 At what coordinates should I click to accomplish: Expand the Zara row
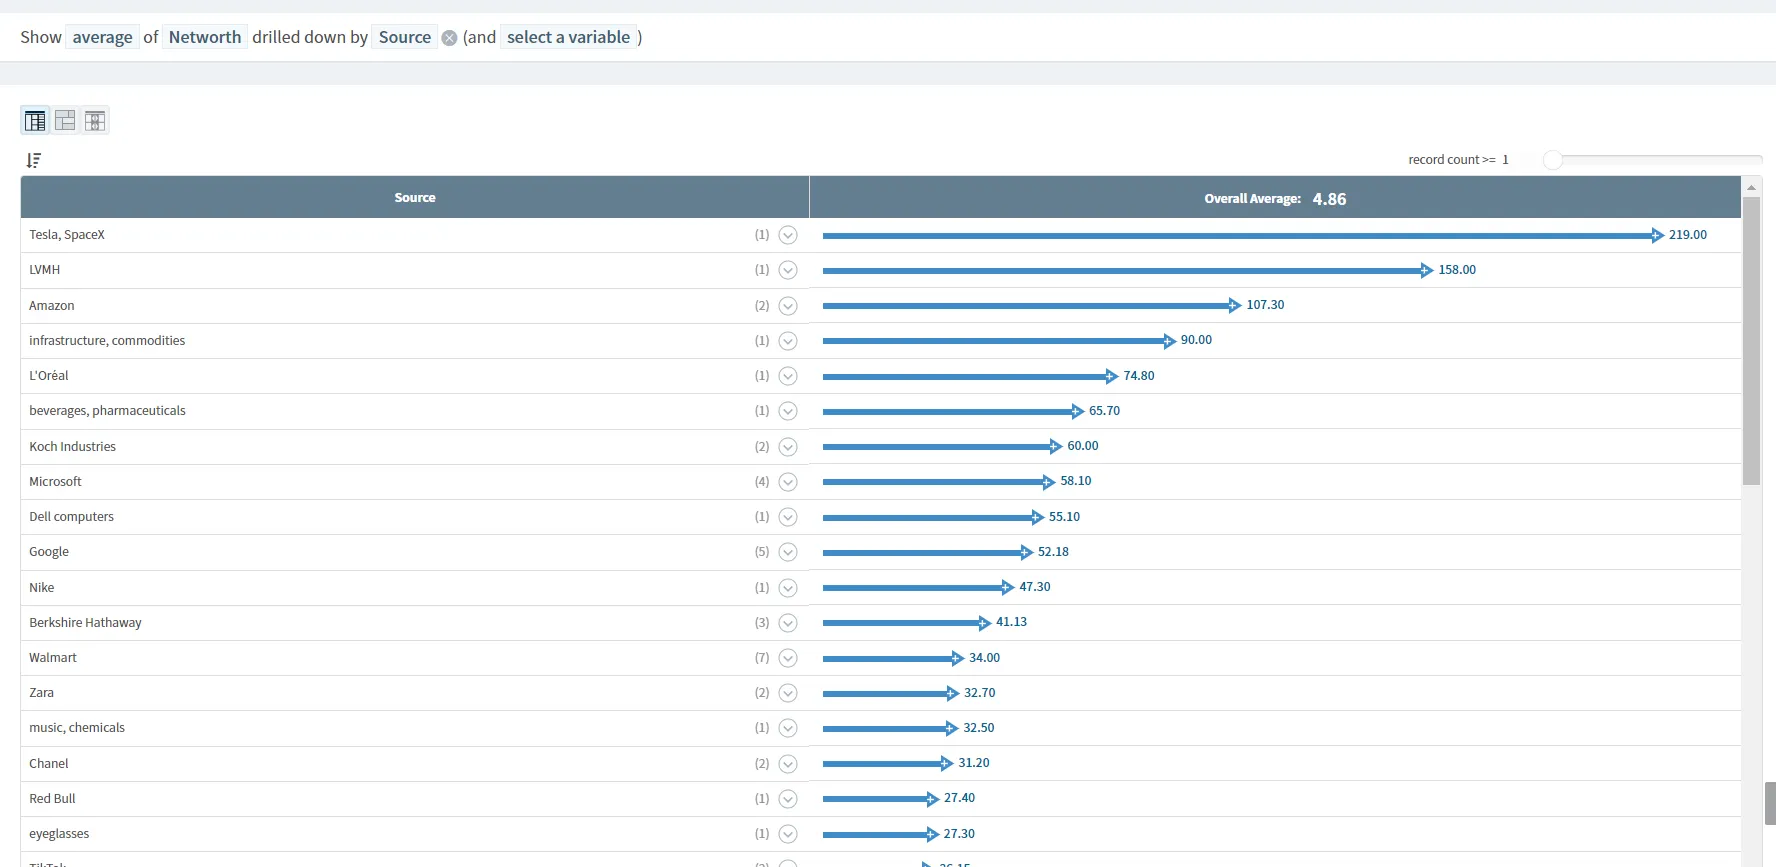point(788,693)
